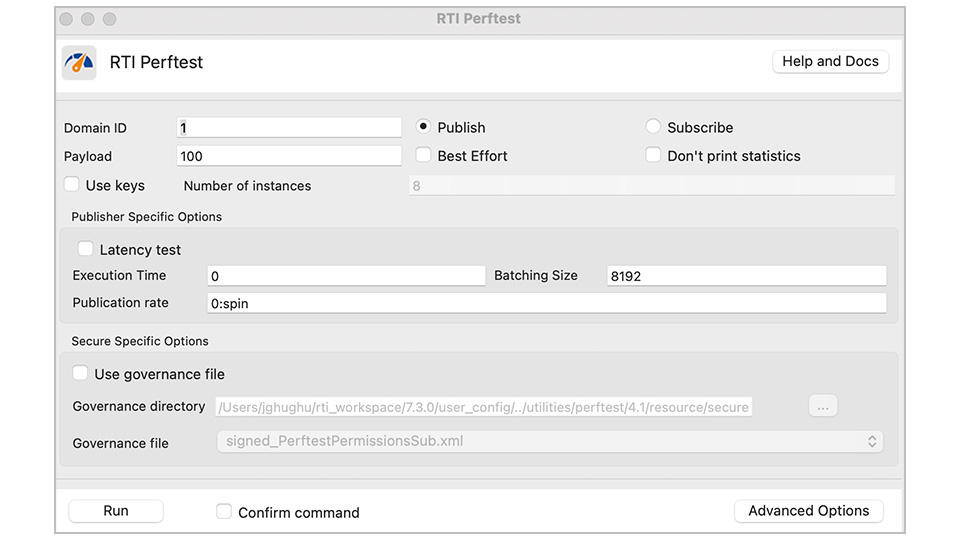Enable the Latency test checkbox

pos(86,249)
